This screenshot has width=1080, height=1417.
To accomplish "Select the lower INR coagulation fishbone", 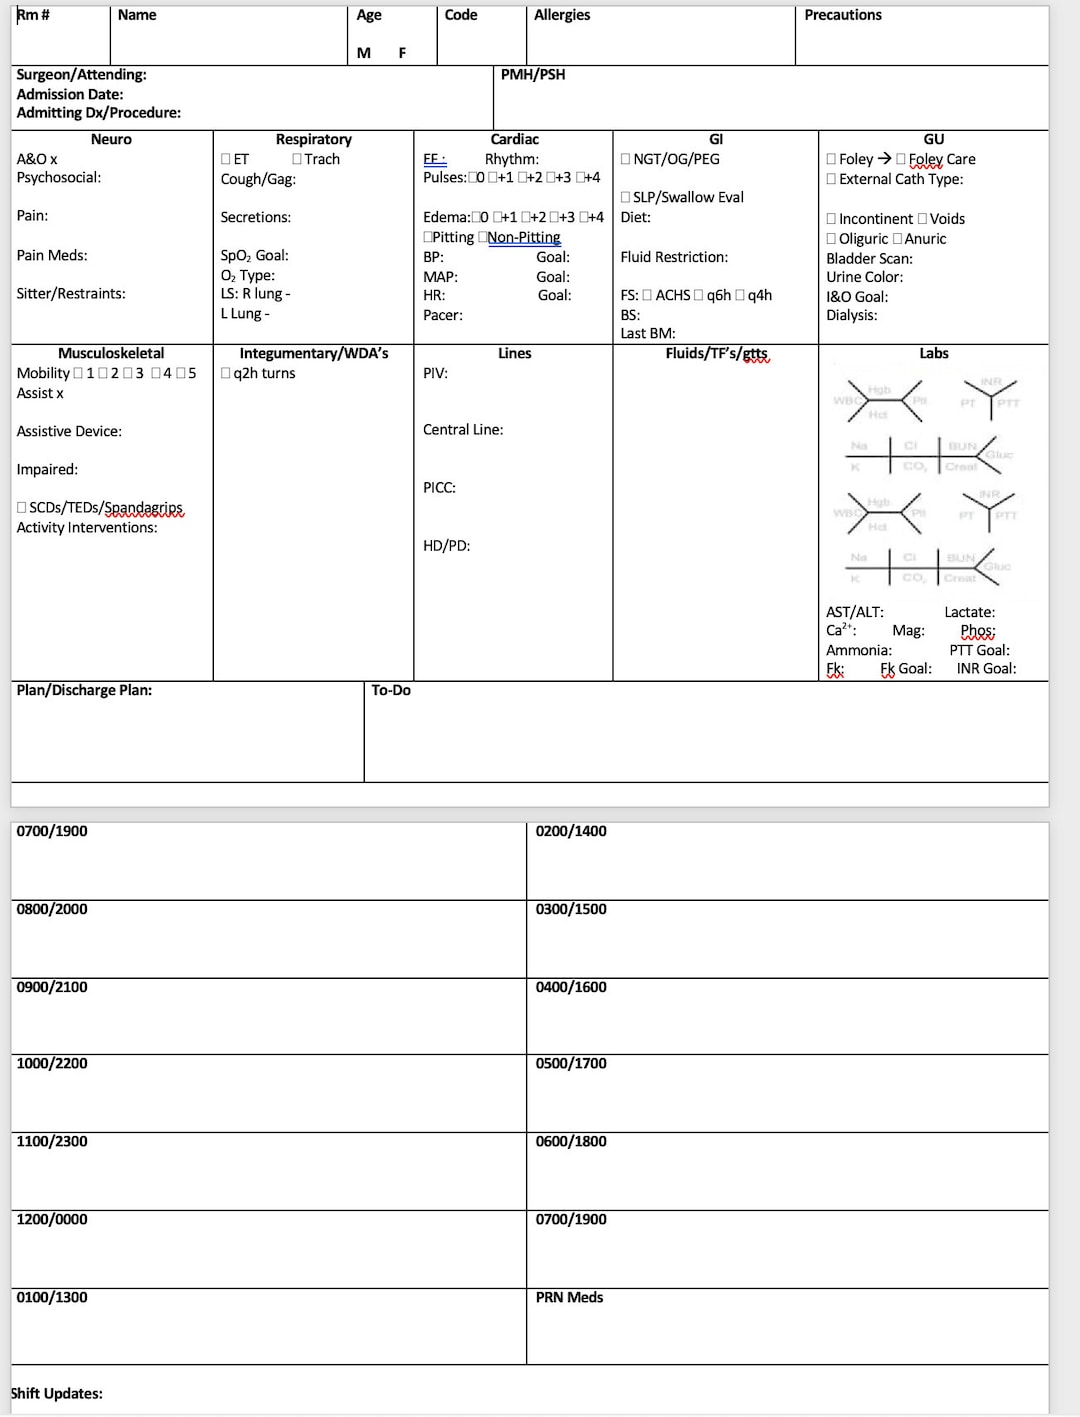I will click(x=987, y=510).
